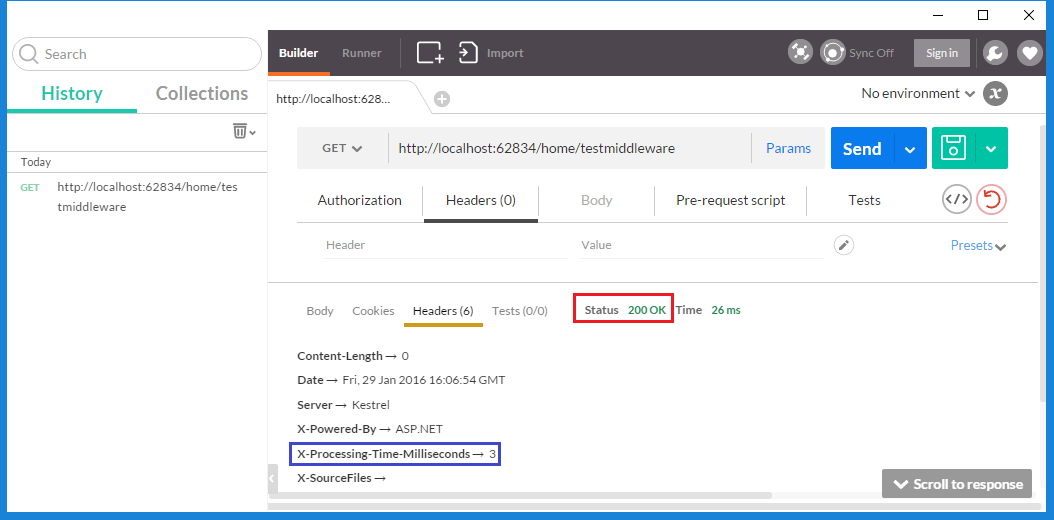The image size is (1054, 520).
Task: Select the Collections sidebar tab
Action: click(x=202, y=93)
